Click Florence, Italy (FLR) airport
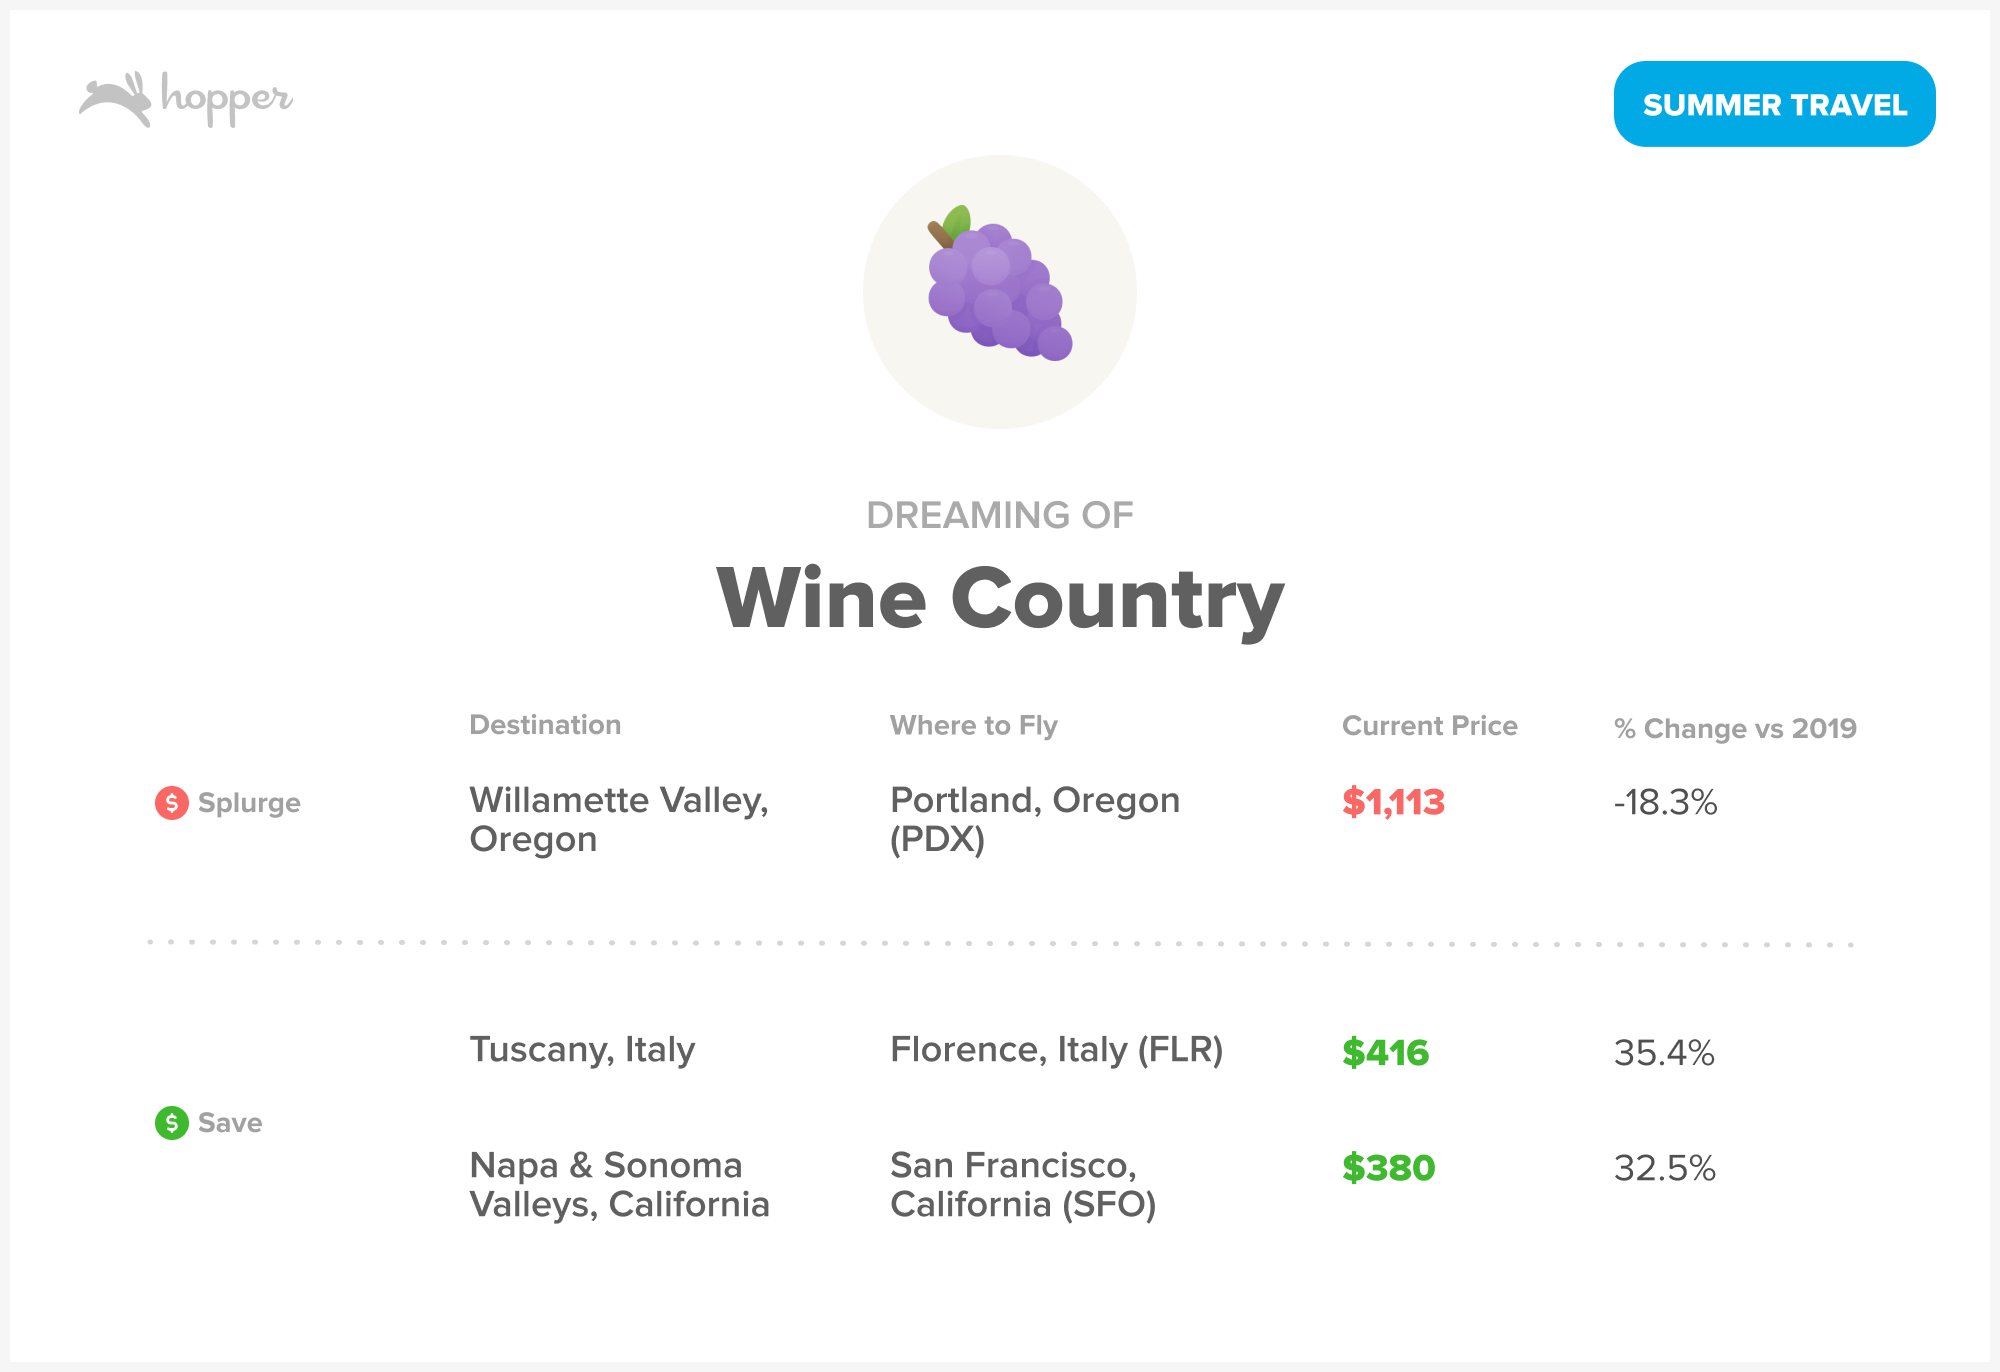Screen dimensions: 2000x1372 pos(1056,1050)
